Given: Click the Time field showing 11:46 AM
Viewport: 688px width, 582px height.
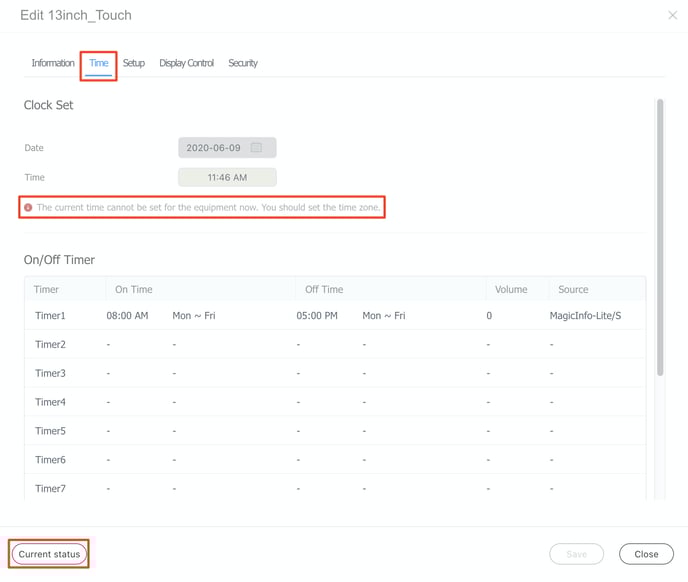Looking at the screenshot, I should tap(227, 177).
